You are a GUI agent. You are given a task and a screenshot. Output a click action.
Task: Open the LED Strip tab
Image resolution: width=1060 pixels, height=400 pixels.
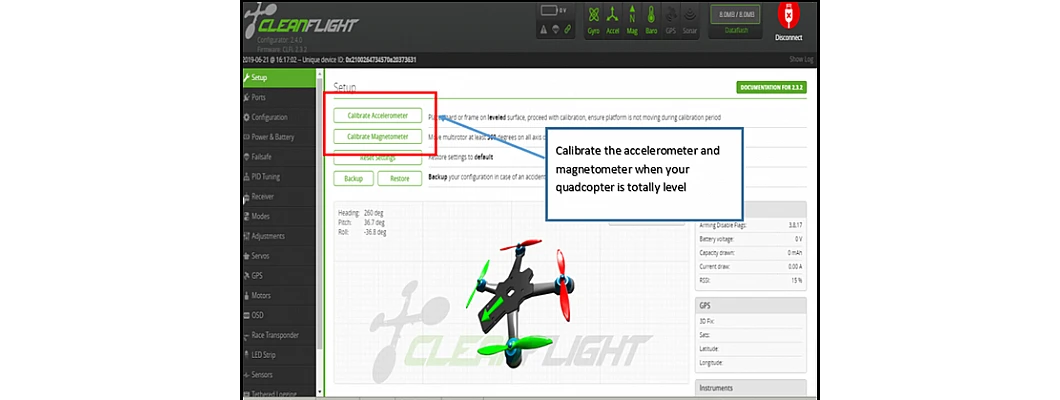point(279,355)
